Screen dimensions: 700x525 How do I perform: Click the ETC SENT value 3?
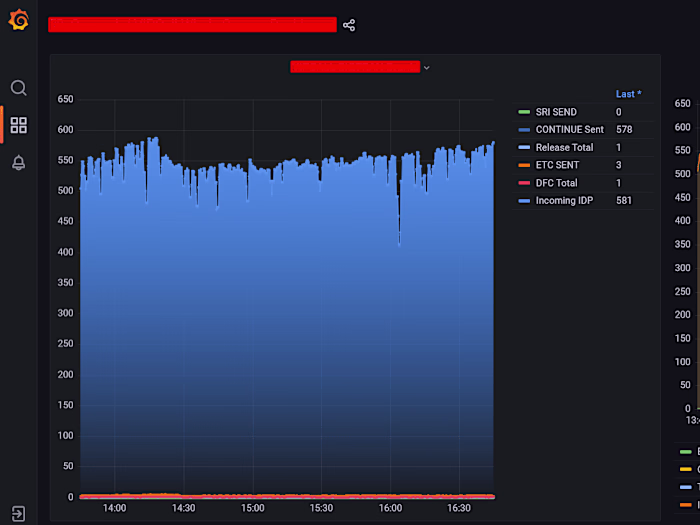pos(619,165)
